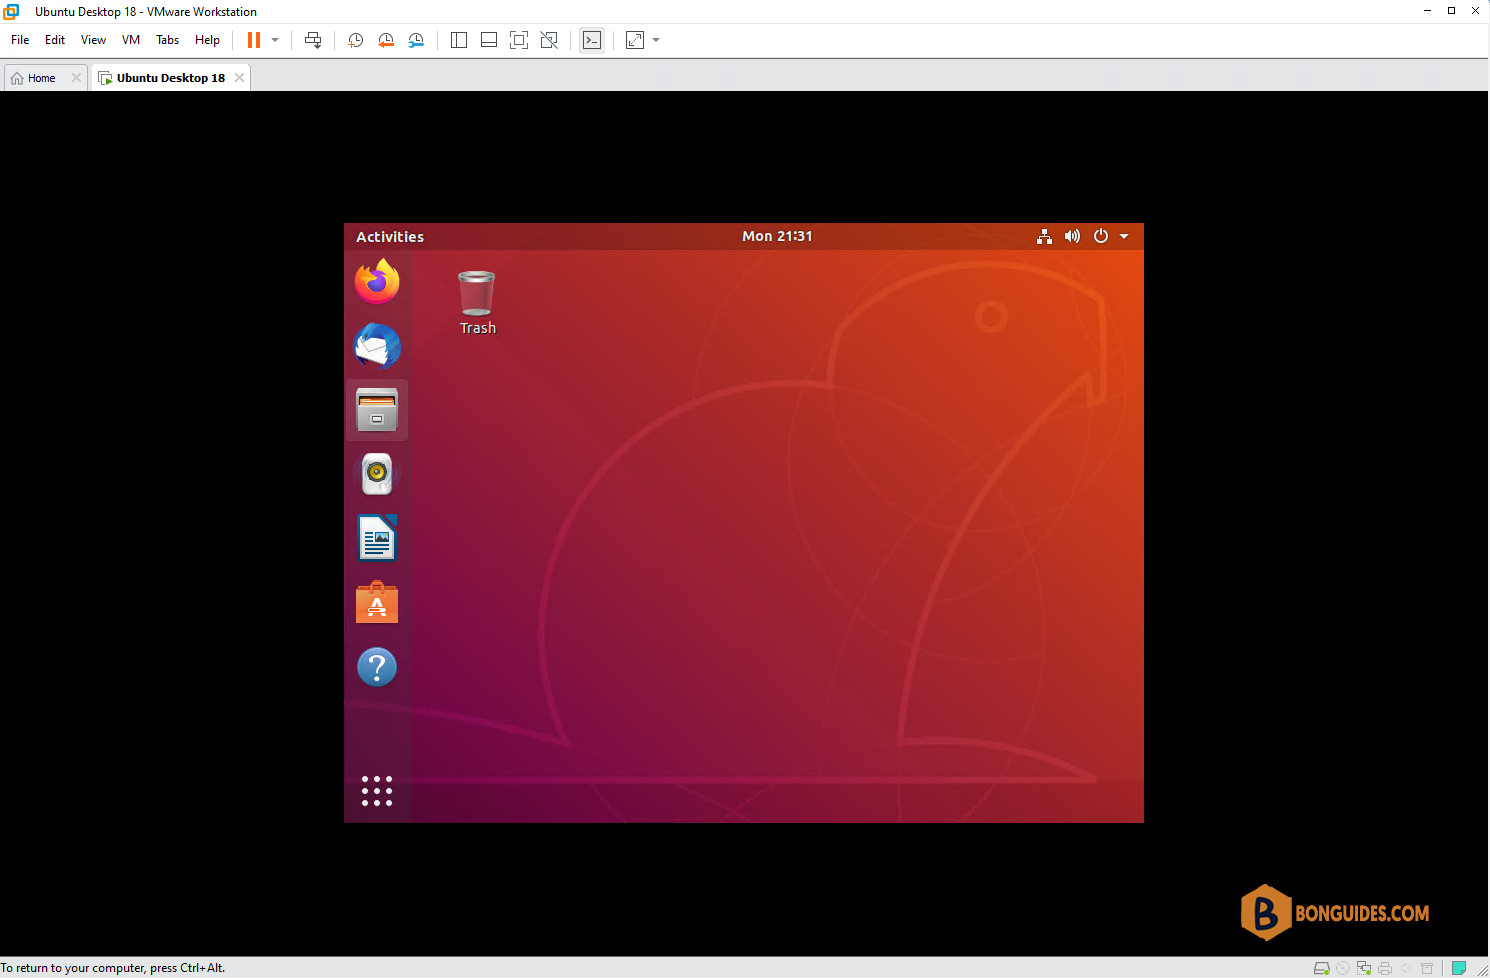This screenshot has height=978, width=1490.
Task: Click the Ubuntu volume speaker icon
Action: tap(1072, 237)
